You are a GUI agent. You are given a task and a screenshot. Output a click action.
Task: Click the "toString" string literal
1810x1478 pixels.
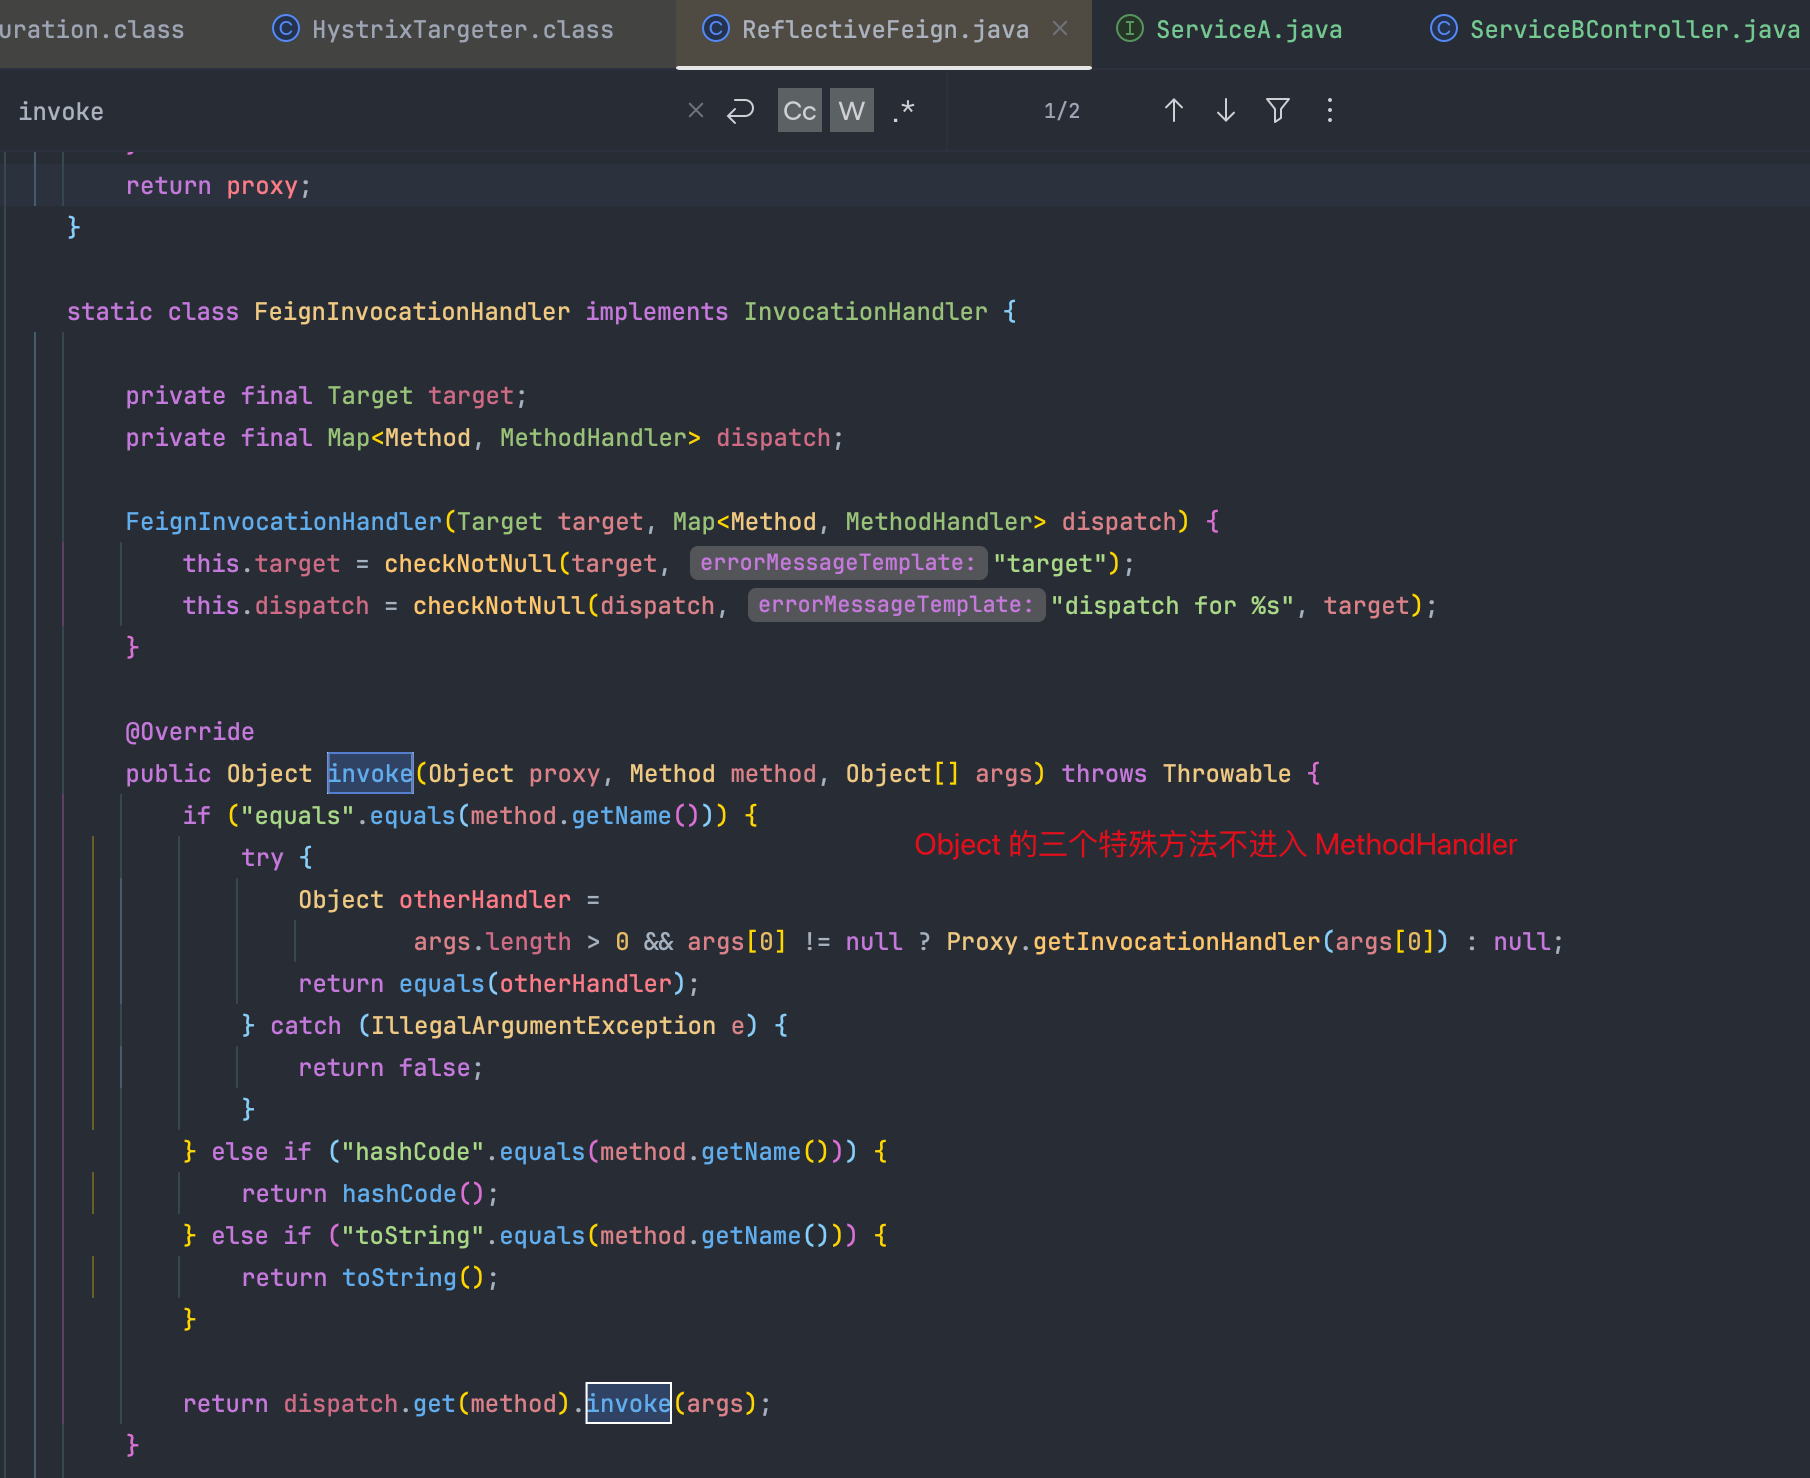[x=413, y=1235]
